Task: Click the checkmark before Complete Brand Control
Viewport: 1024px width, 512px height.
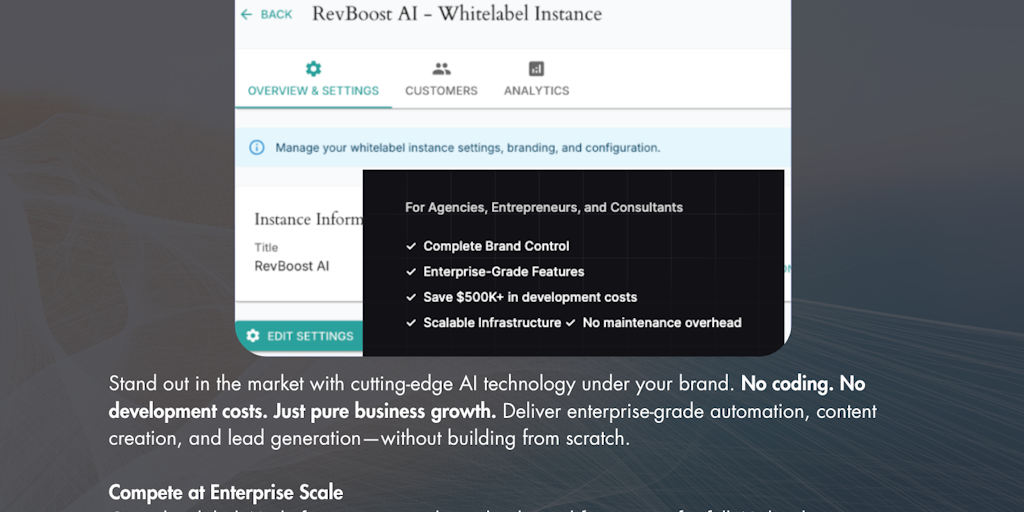Action: pos(411,246)
